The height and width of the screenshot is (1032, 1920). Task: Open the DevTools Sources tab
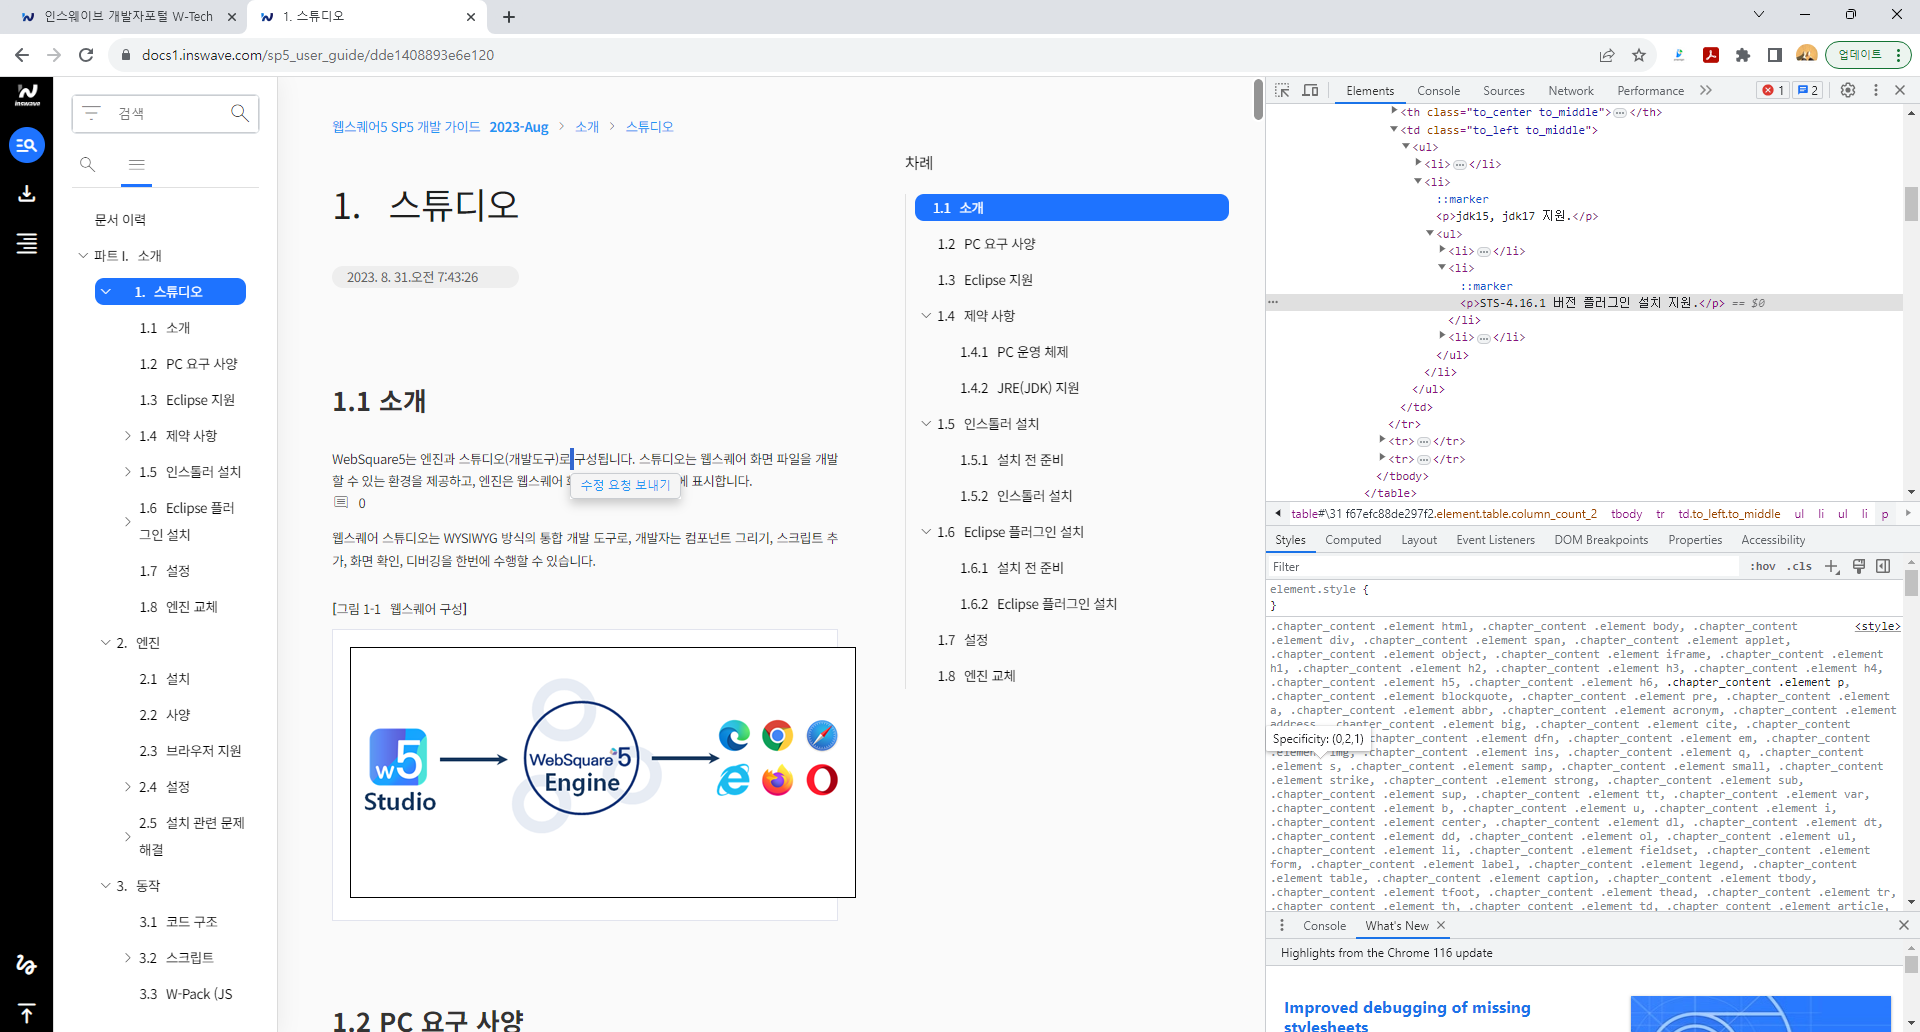[1503, 90]
